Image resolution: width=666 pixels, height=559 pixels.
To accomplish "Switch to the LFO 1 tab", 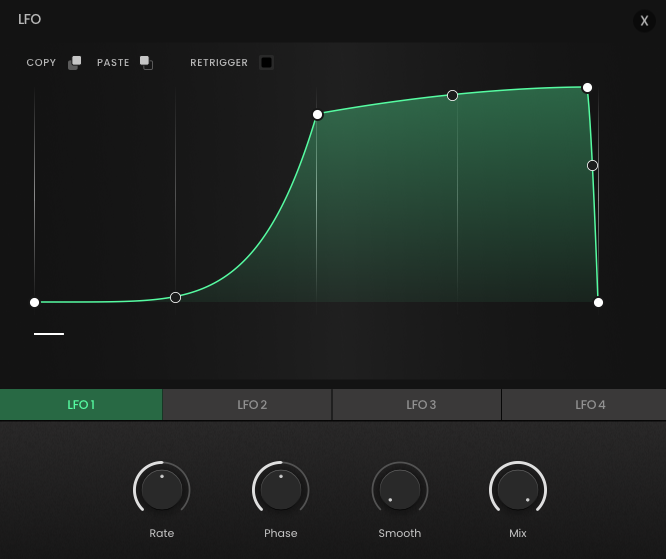I will [81, 405].
